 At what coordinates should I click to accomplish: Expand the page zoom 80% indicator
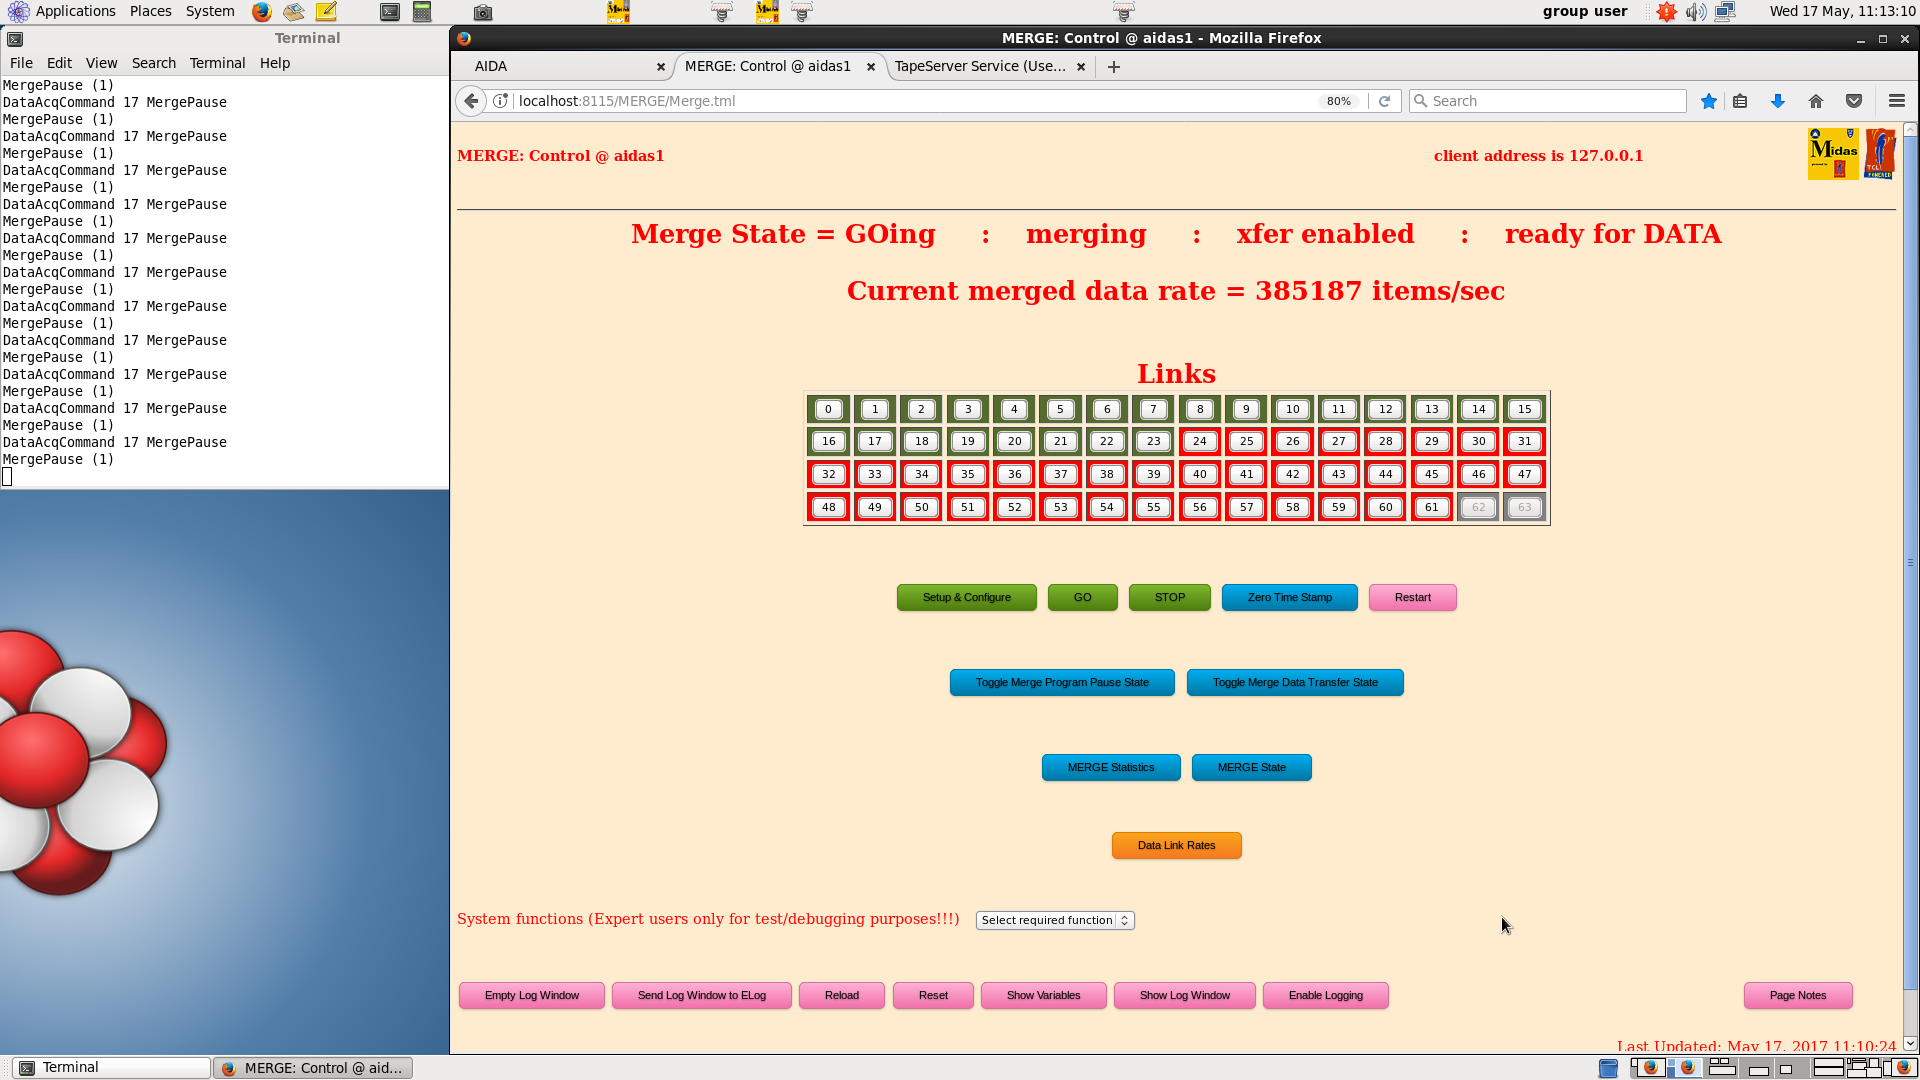tap(1338, 101)
